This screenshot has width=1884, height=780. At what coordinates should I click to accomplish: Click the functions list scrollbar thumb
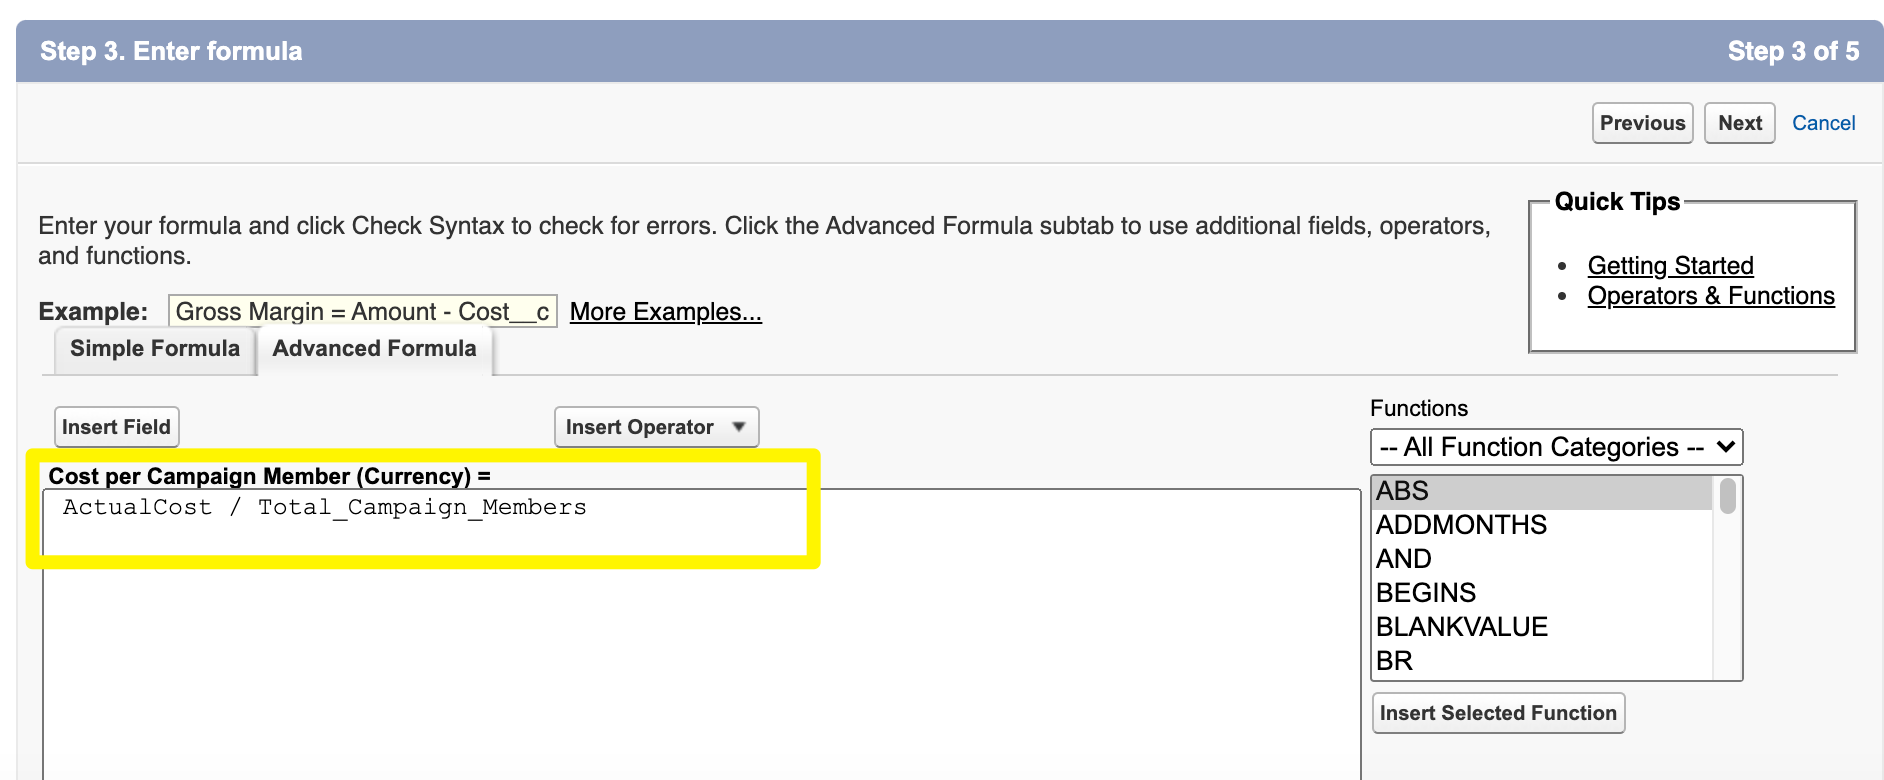coord(1727,496)
